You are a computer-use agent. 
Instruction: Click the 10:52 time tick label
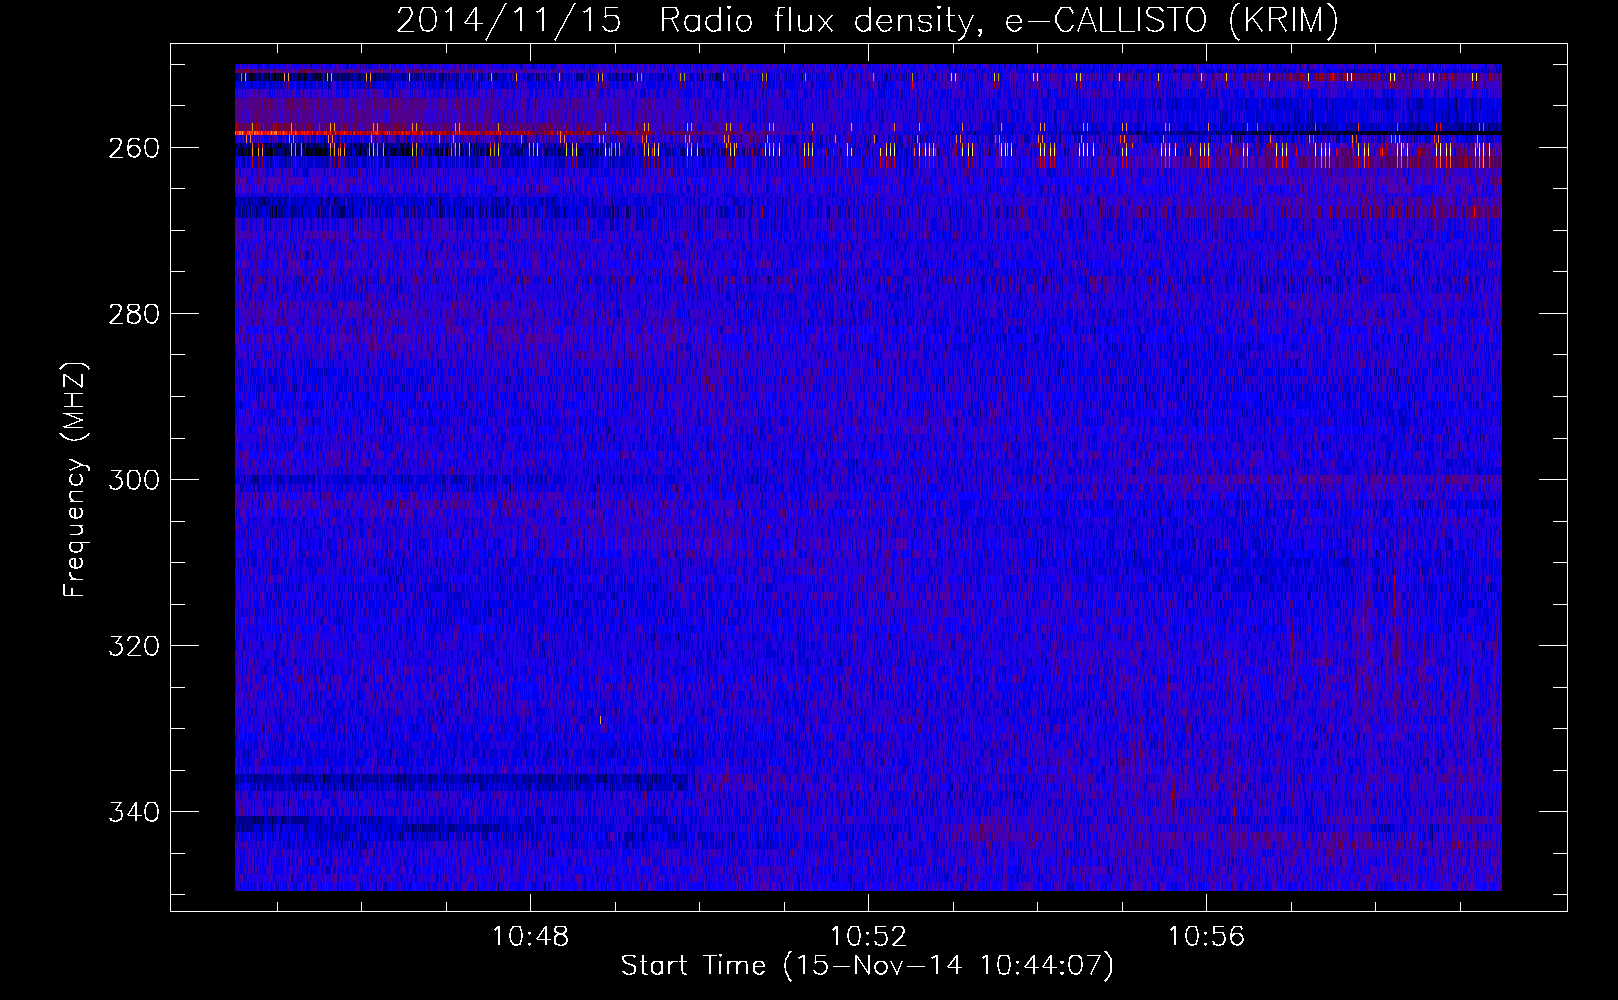coord(868,937)
